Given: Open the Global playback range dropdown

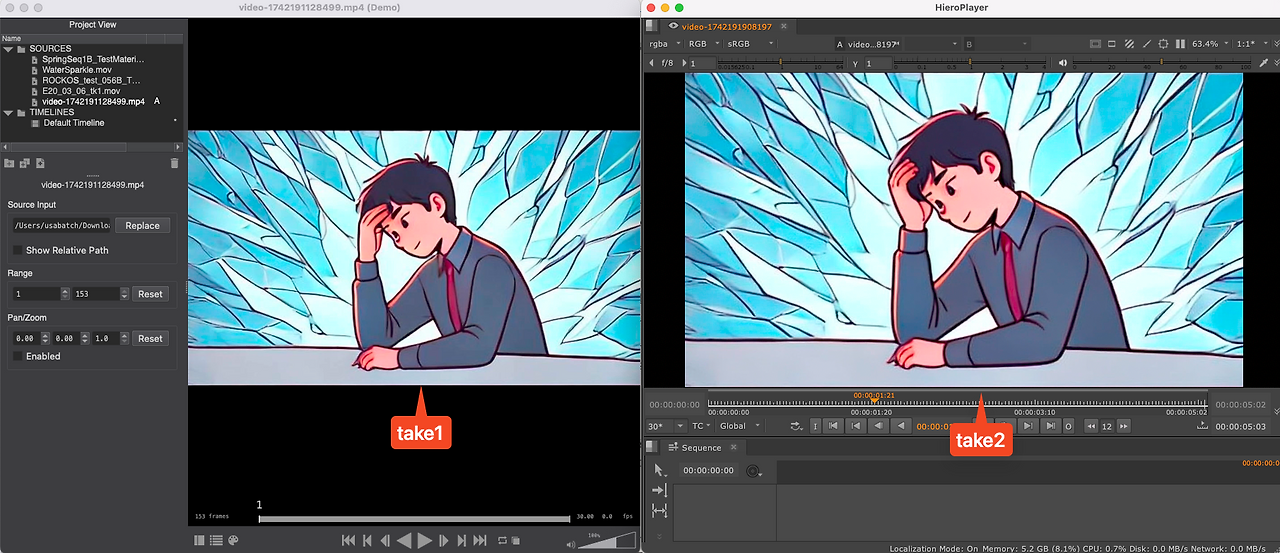Looking at the screenshot, I should click(x=740, y=426).
